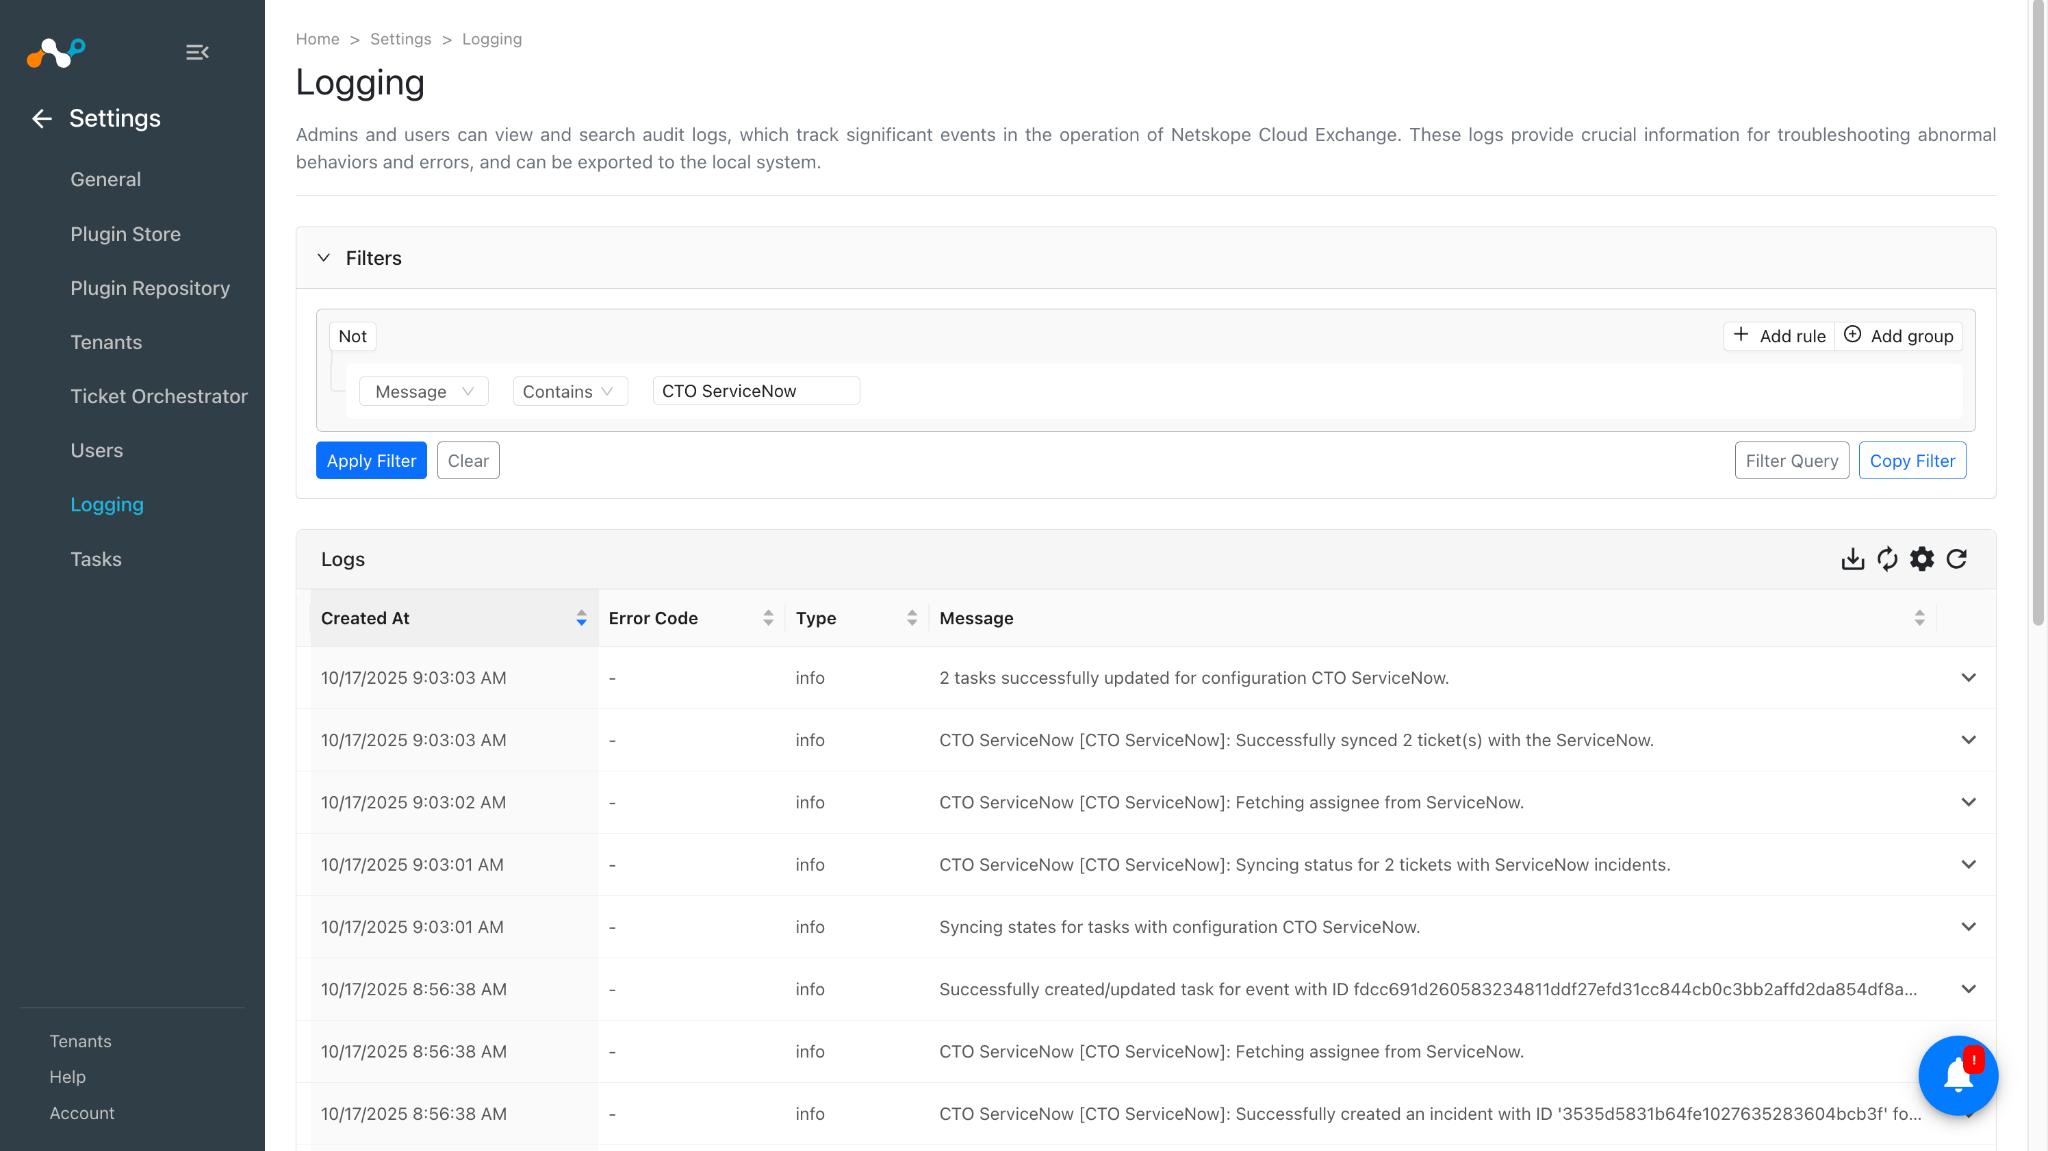Screen dimensions: 2048x1151
Task: Open Tasks settings menu item
Action: tap(96, 559)
